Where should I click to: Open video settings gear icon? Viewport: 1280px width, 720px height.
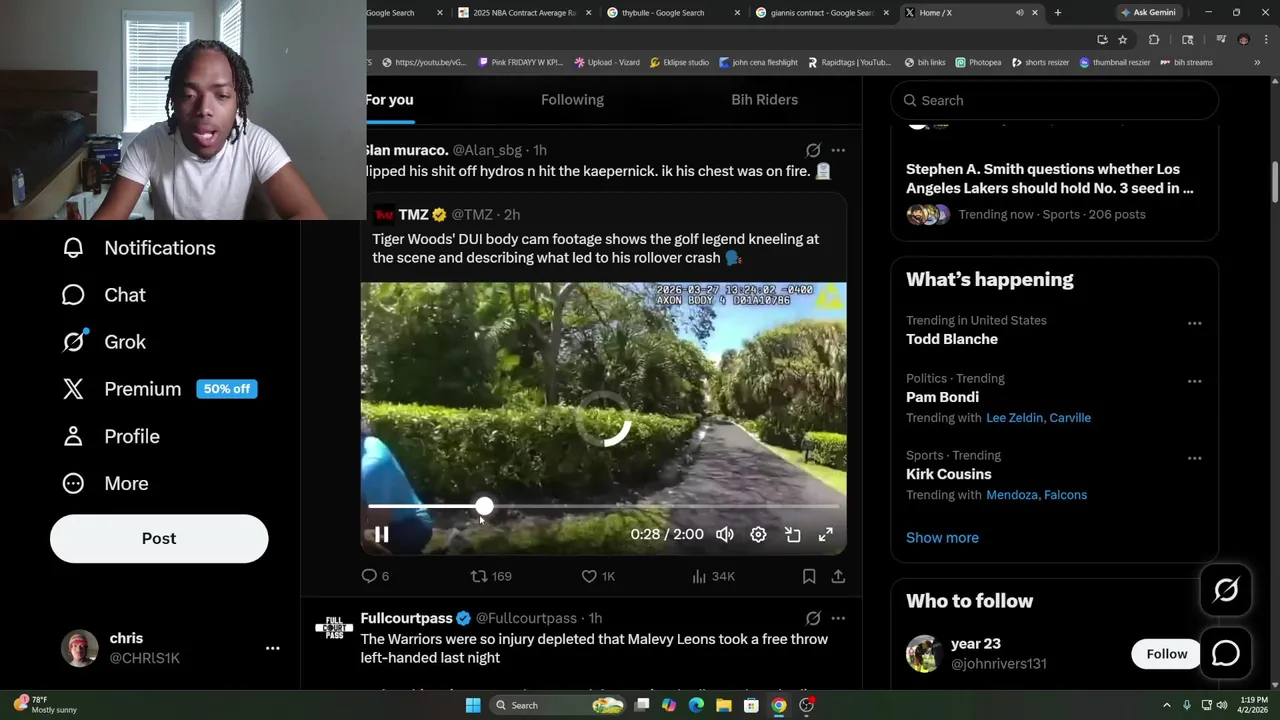tap(758, 535)
